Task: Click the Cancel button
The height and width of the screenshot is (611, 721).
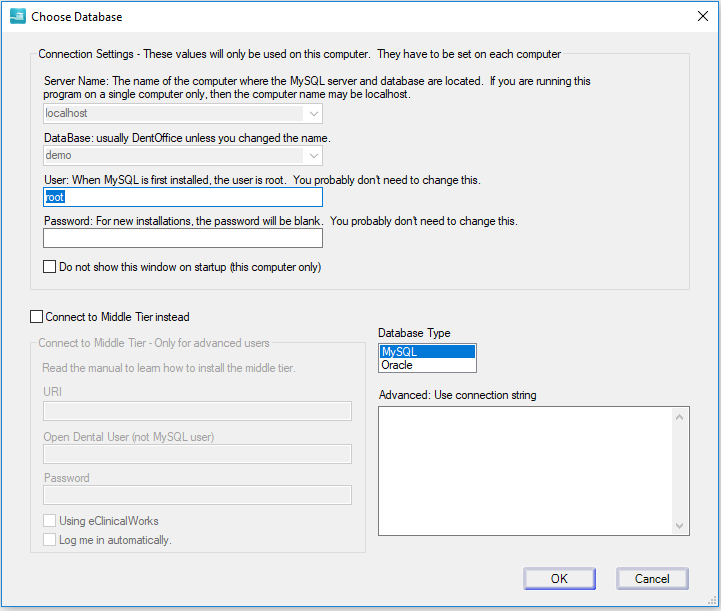Action: coord(652,578)
